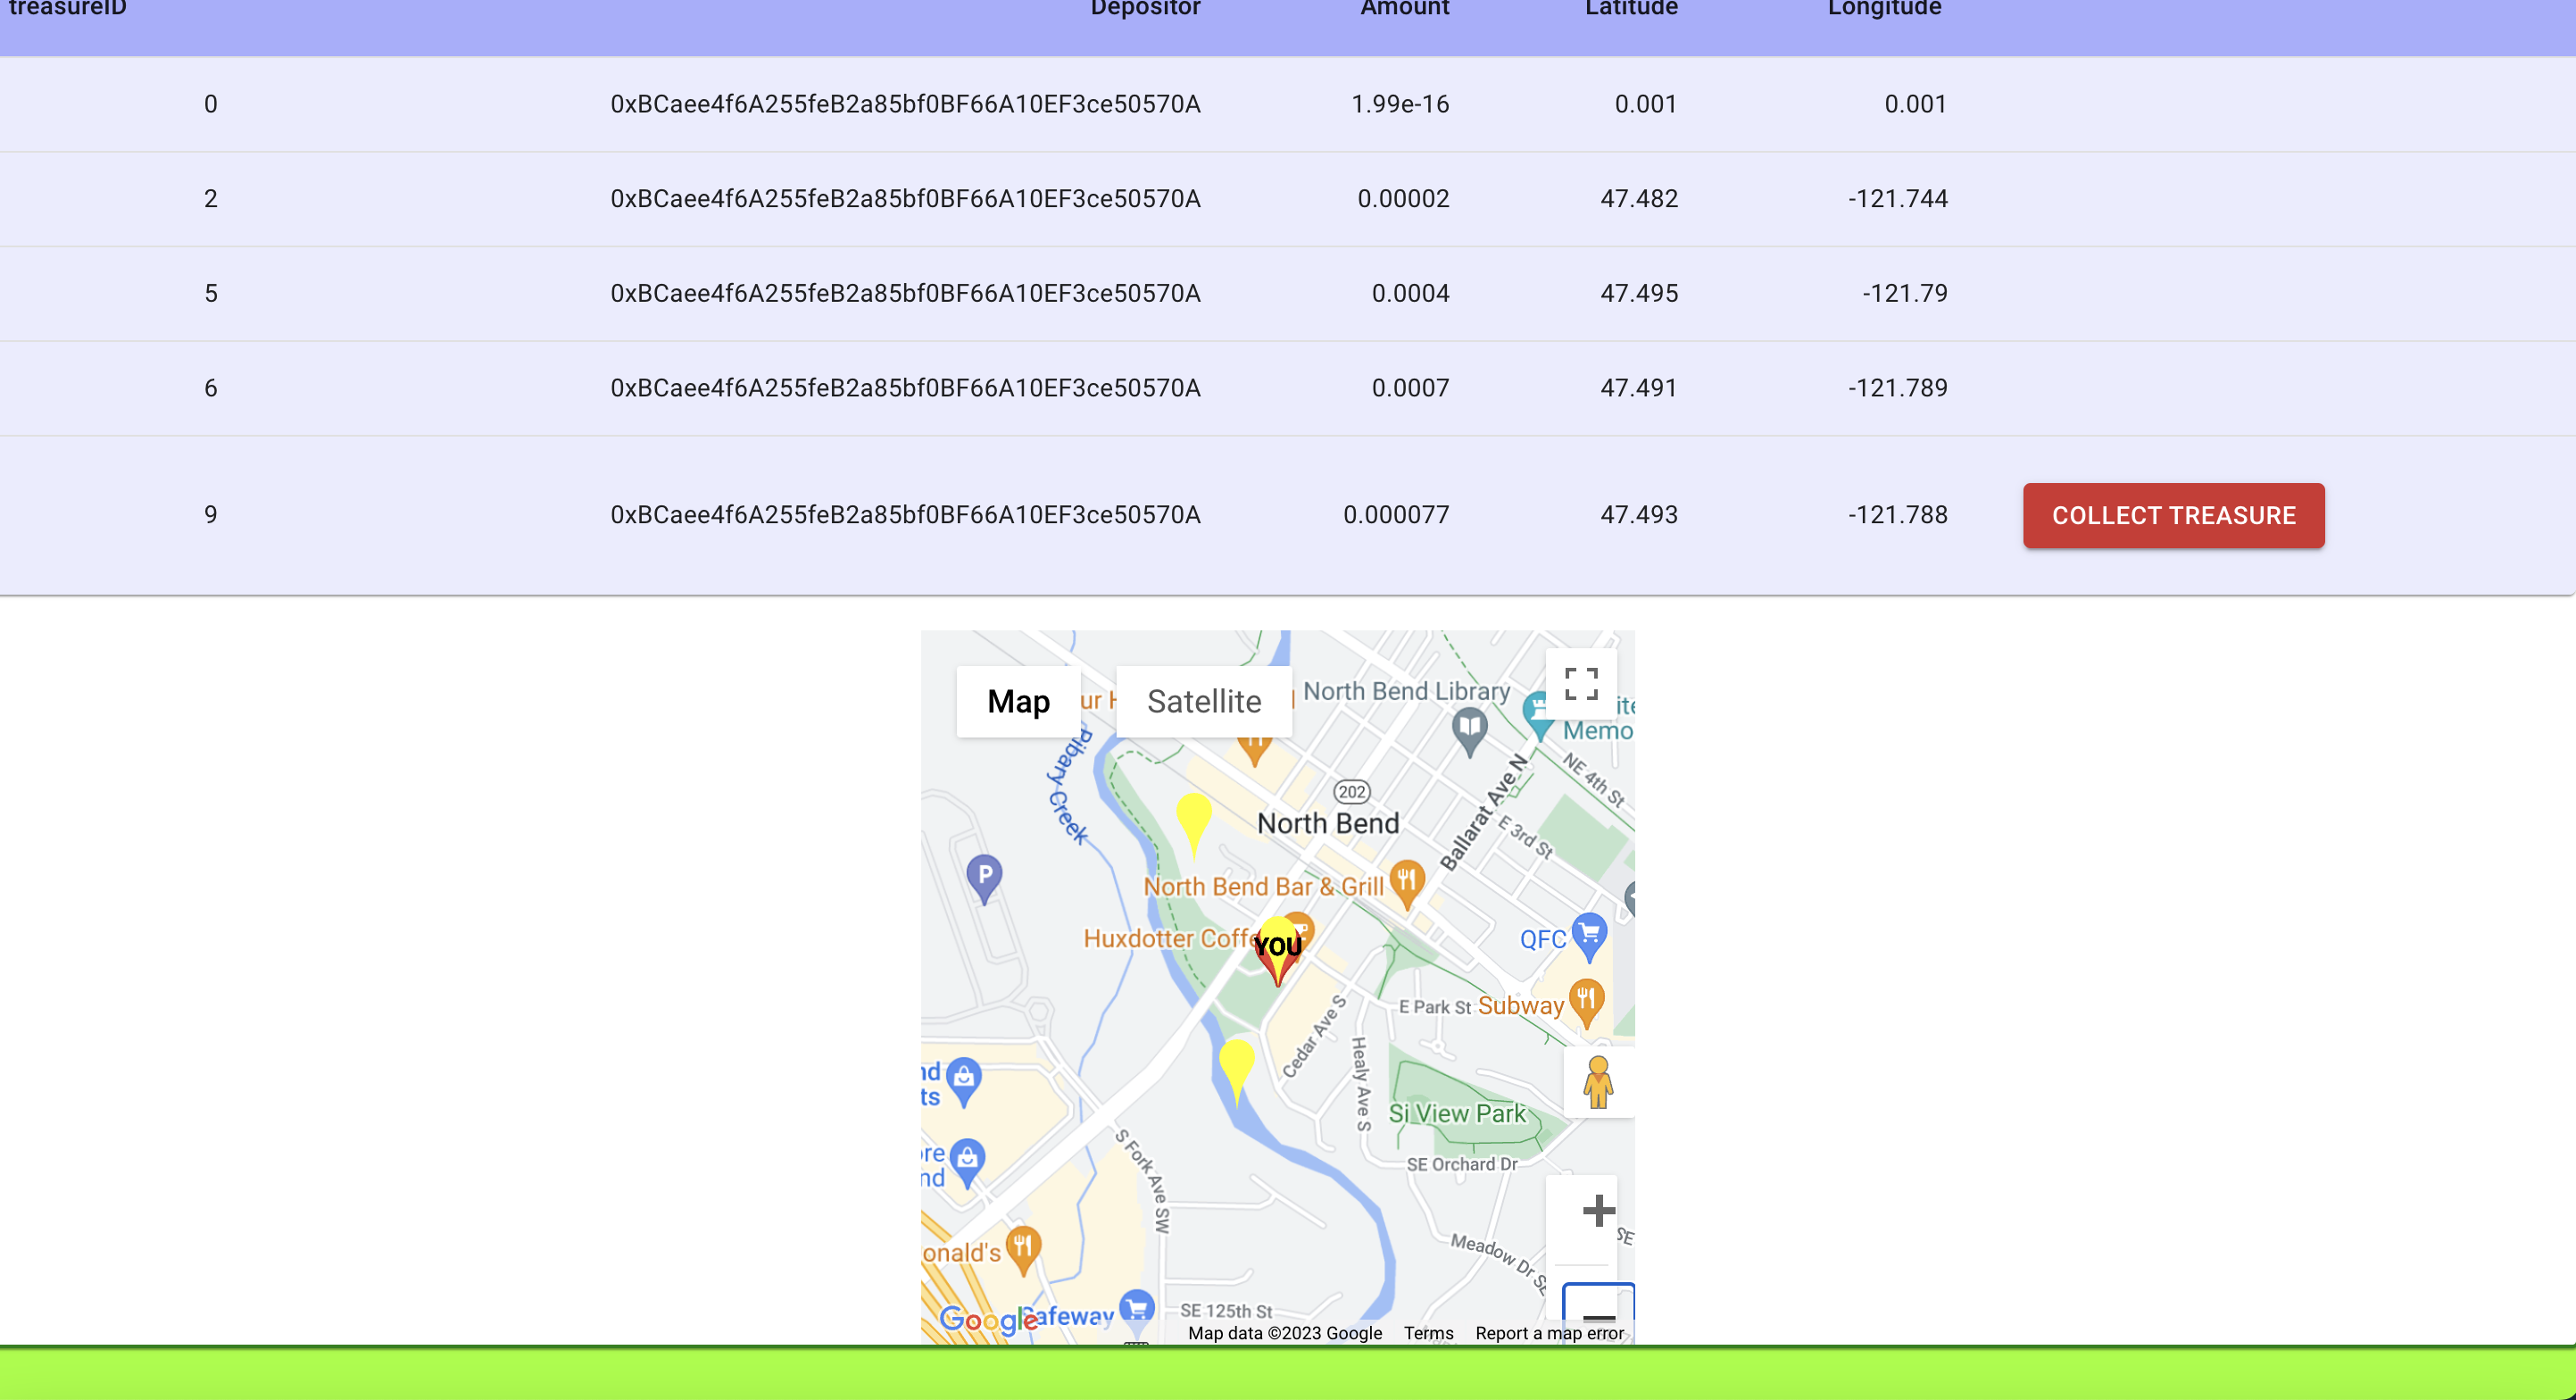Select treasure row with ID 5

coord(210,293)
